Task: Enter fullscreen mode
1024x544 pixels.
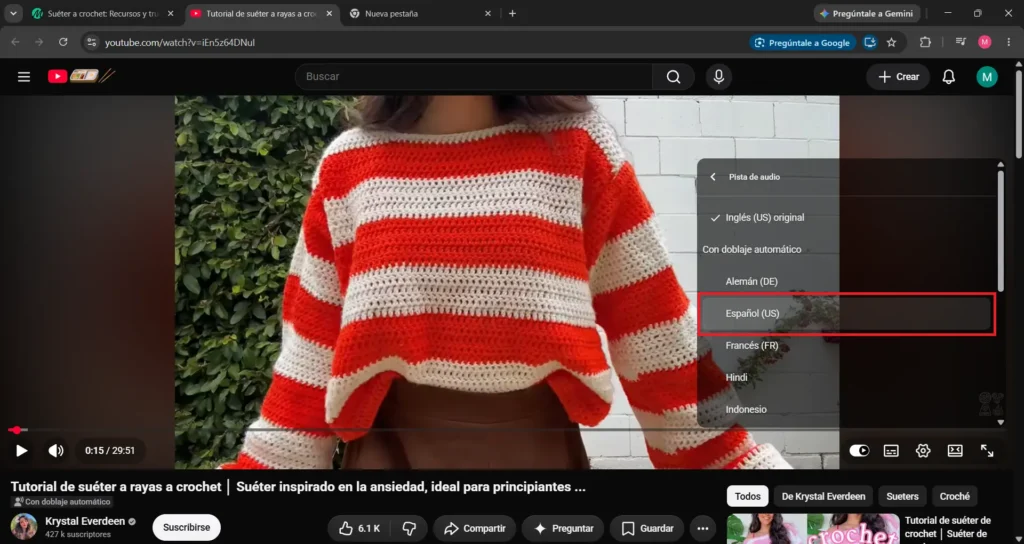Action: tap(987, 451)
